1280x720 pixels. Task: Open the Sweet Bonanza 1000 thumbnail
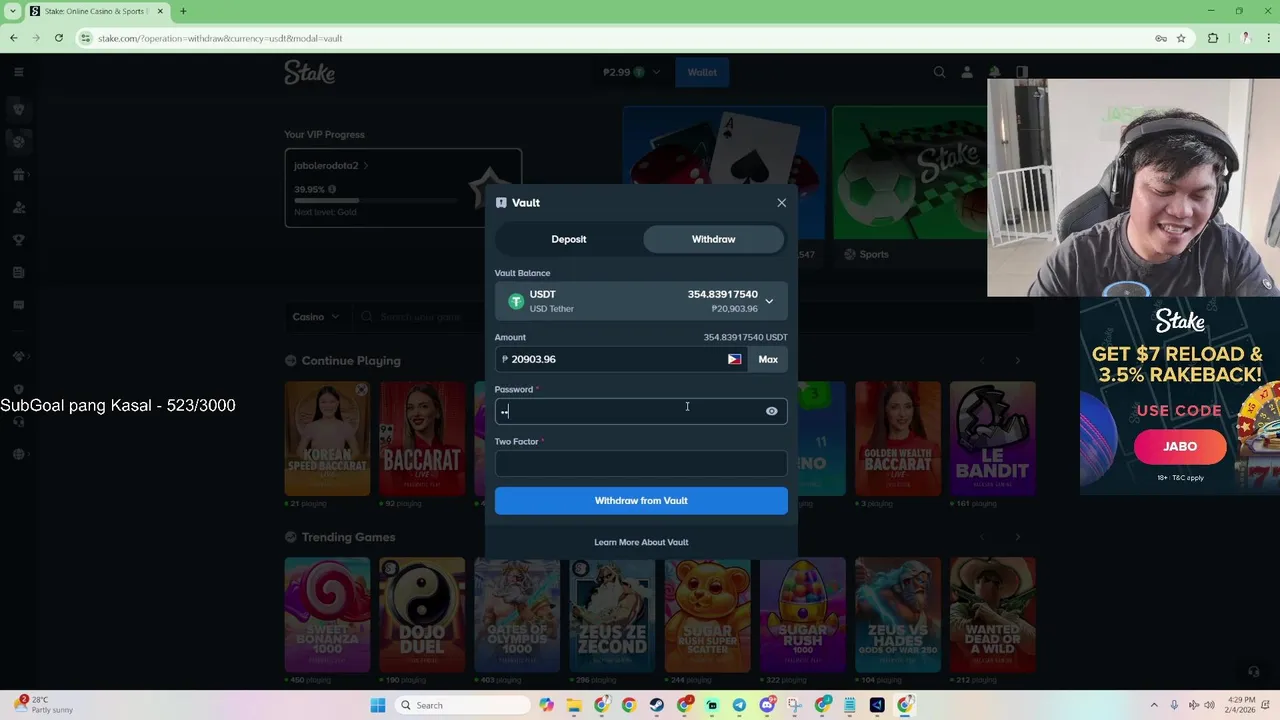(x=327, y=614)
